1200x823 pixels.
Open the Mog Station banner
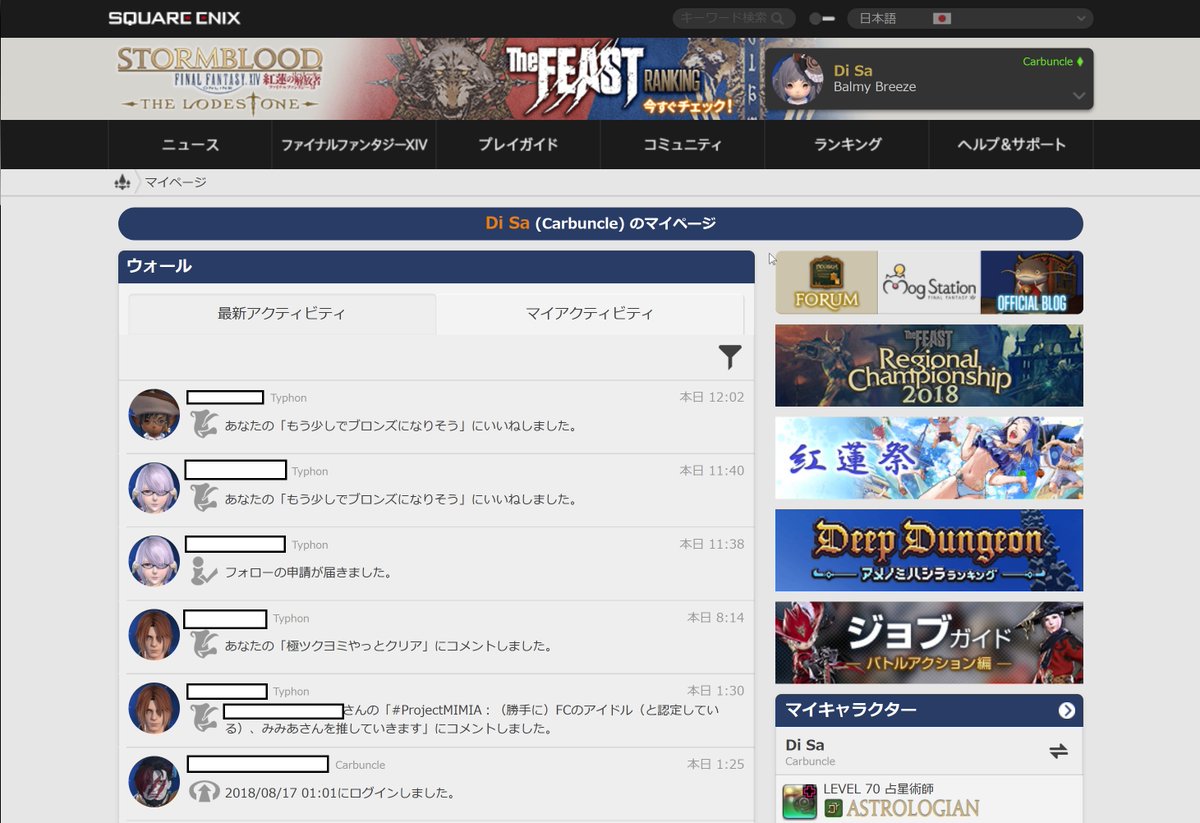929,282
